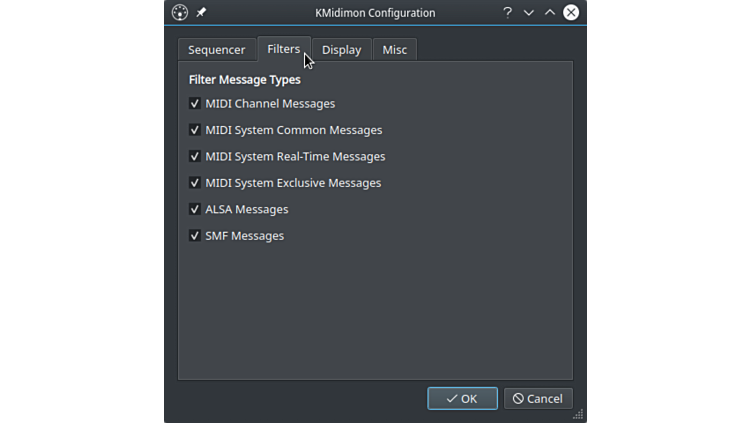Viewport: 752px width, 423px height.
Task: Click the question mark help icon
Action: (507, 13)
